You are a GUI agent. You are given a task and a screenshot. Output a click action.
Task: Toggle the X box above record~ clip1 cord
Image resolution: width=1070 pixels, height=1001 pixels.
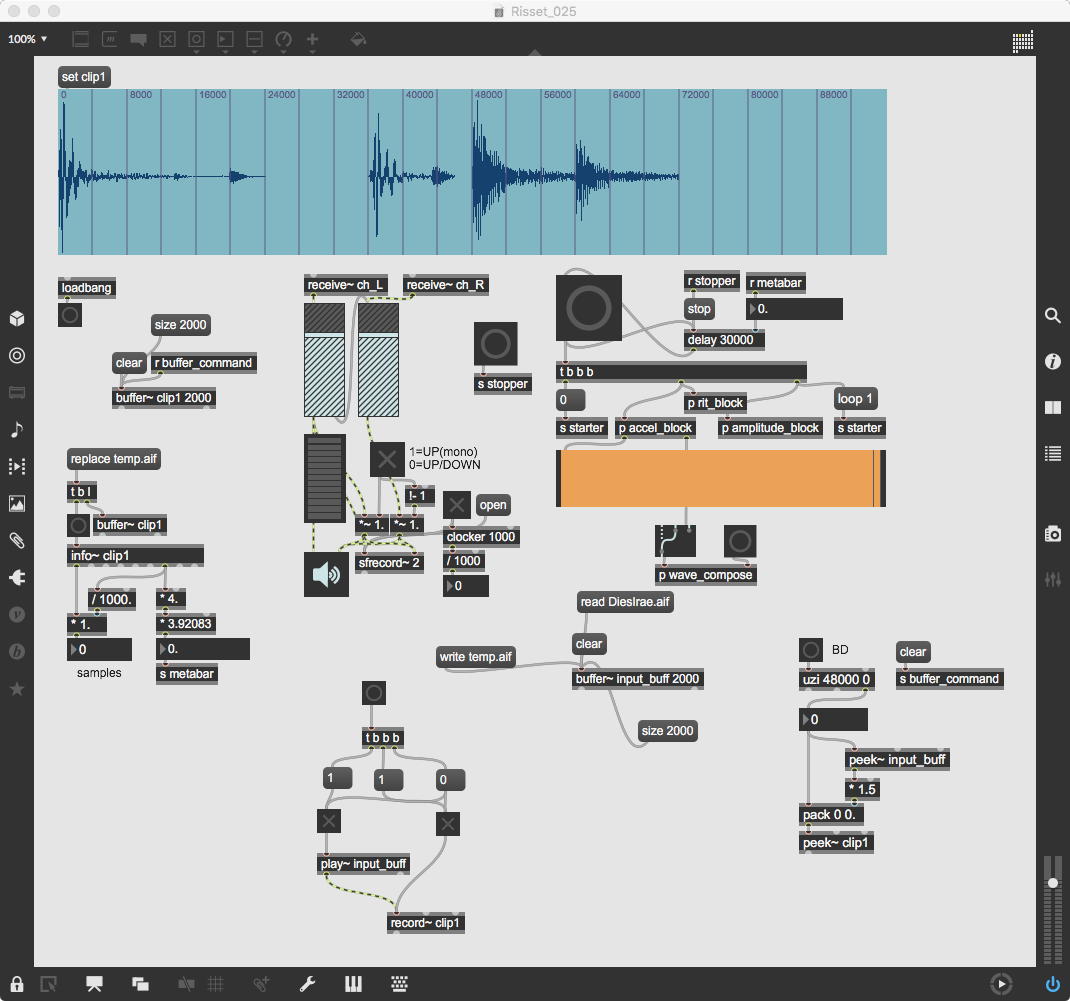[448, 824]
